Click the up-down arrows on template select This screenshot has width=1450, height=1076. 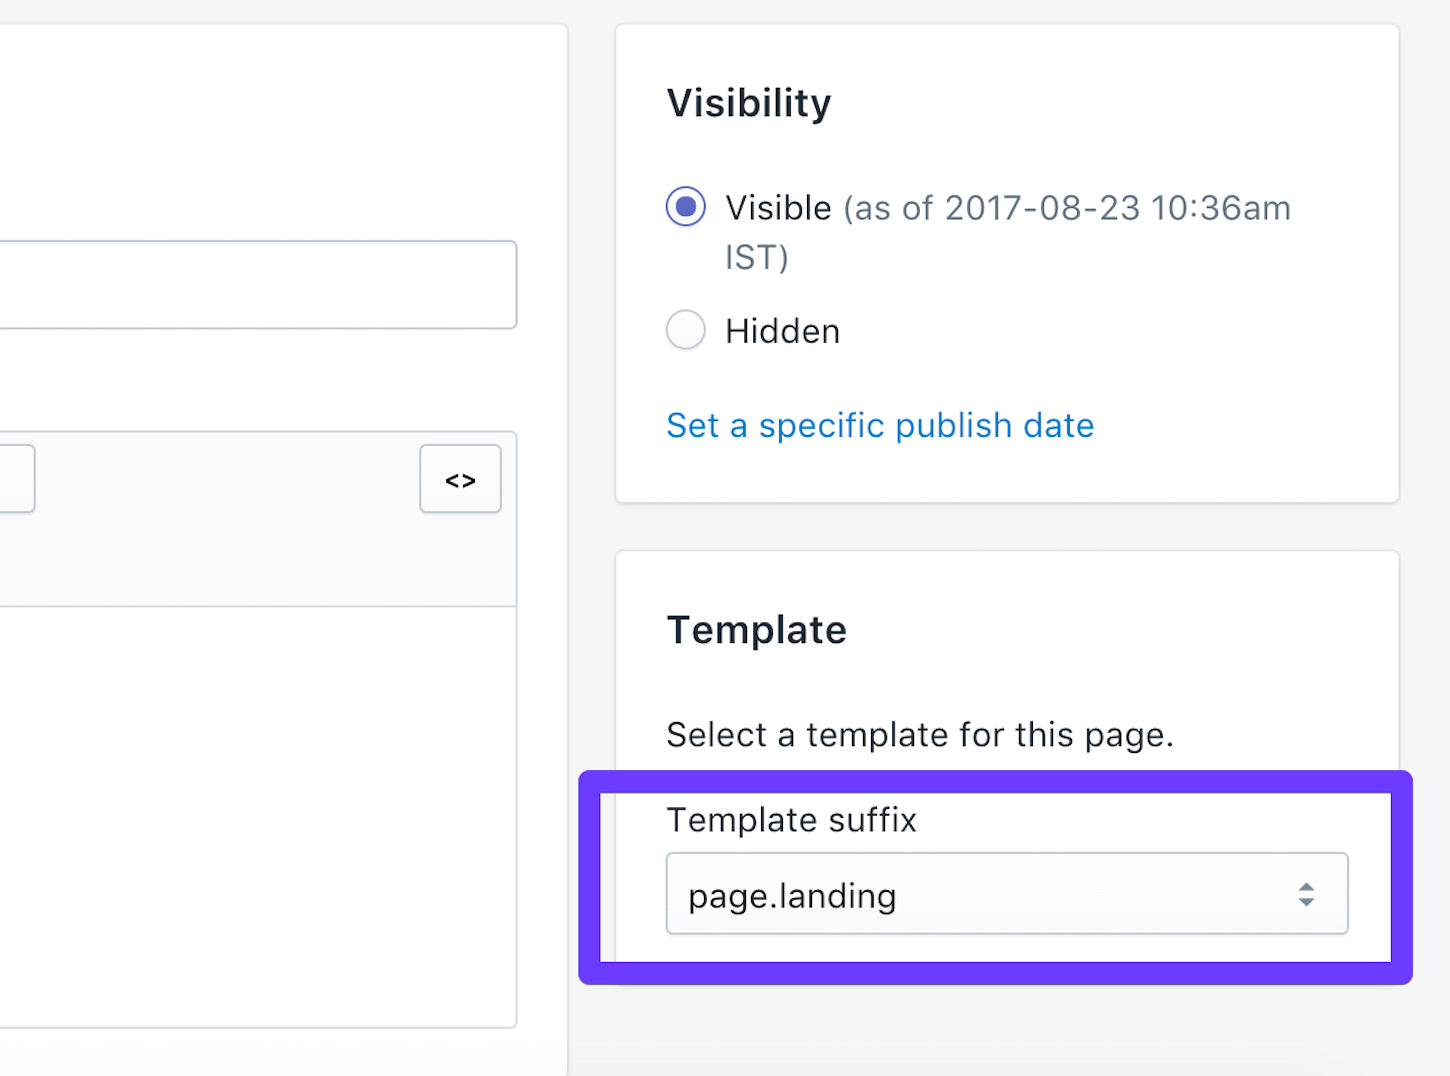pyautogui.click(x=1306, y=894)
